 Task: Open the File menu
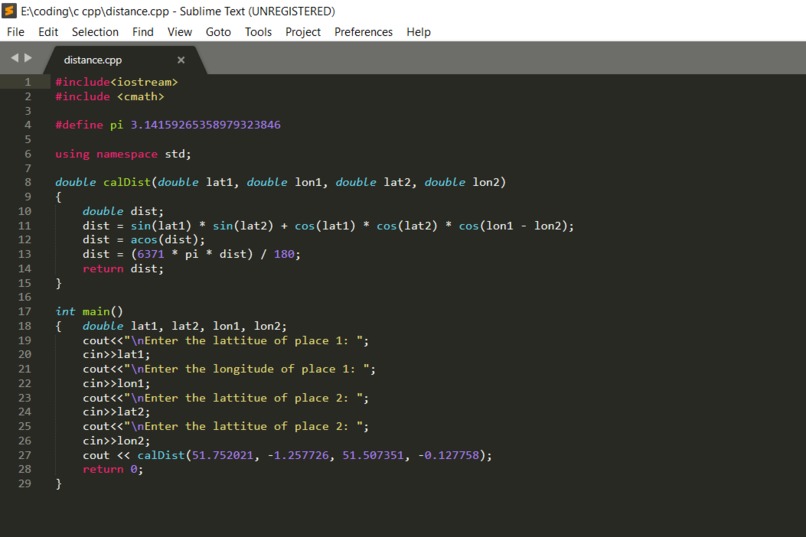(x=15, y=32)
